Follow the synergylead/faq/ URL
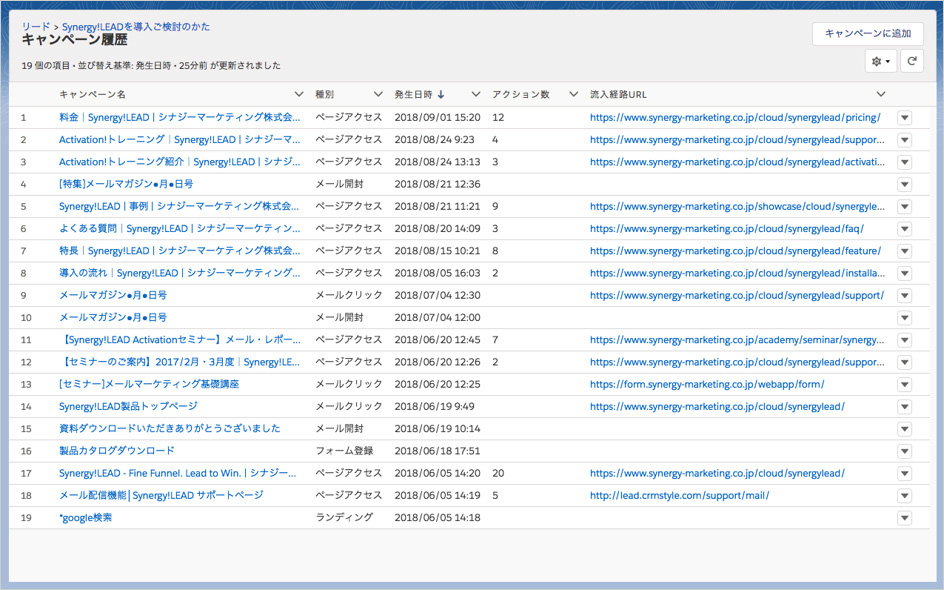 coord(727,229)
